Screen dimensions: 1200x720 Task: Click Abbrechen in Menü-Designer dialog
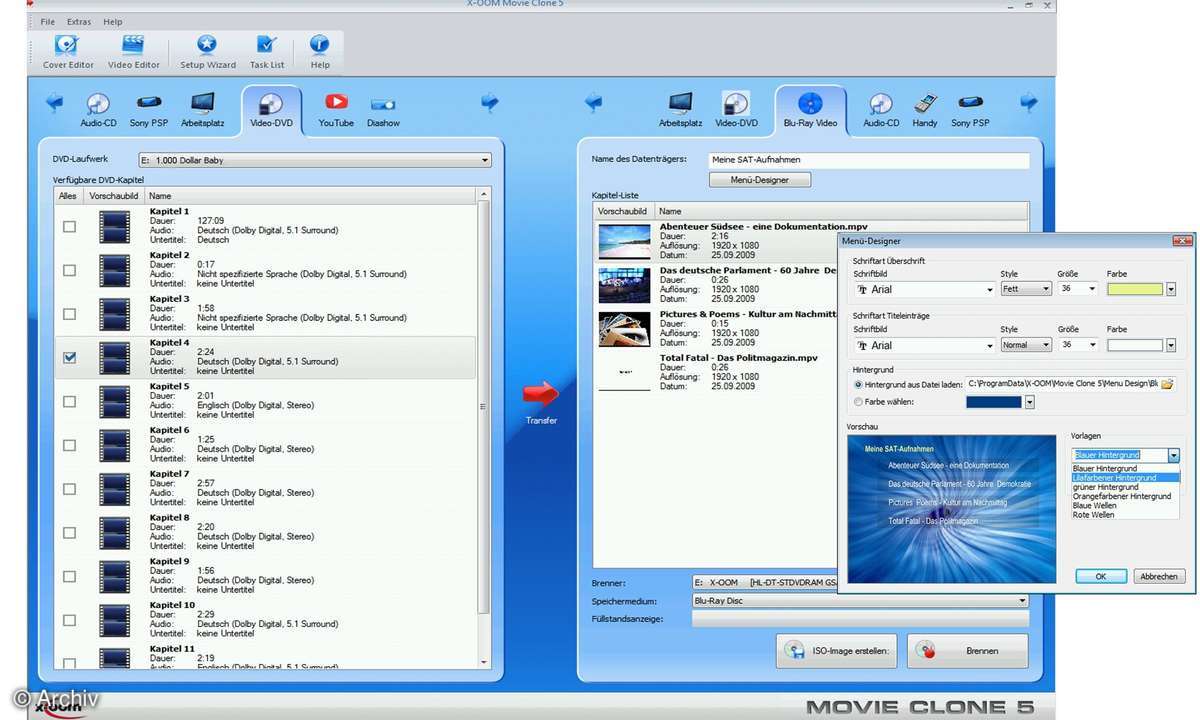click(x=1159, y=576)
